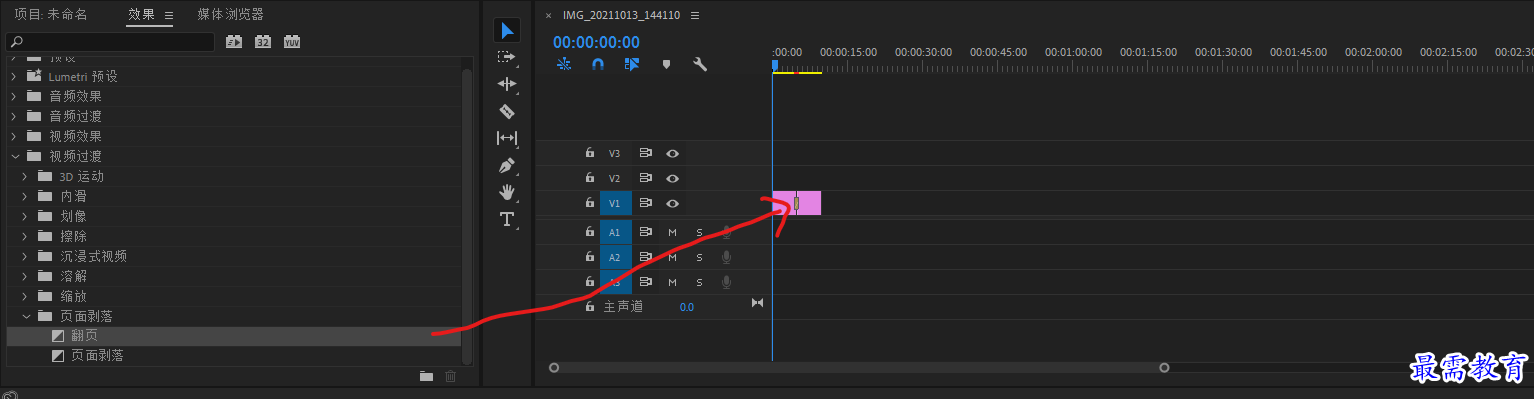1534x399 pixels.
Task: Toggle sync lock on A1 track
Action: pyautogui.click(x=646, y=232)
